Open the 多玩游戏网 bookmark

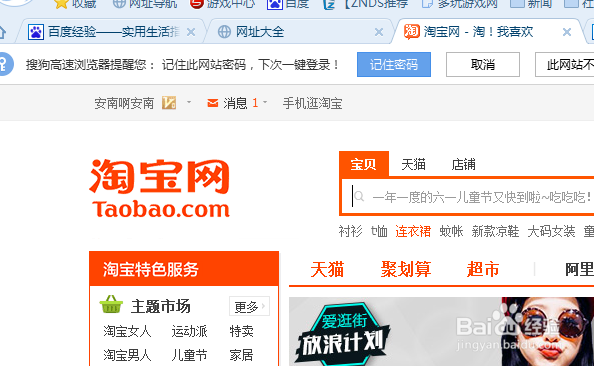click(460, 4)
